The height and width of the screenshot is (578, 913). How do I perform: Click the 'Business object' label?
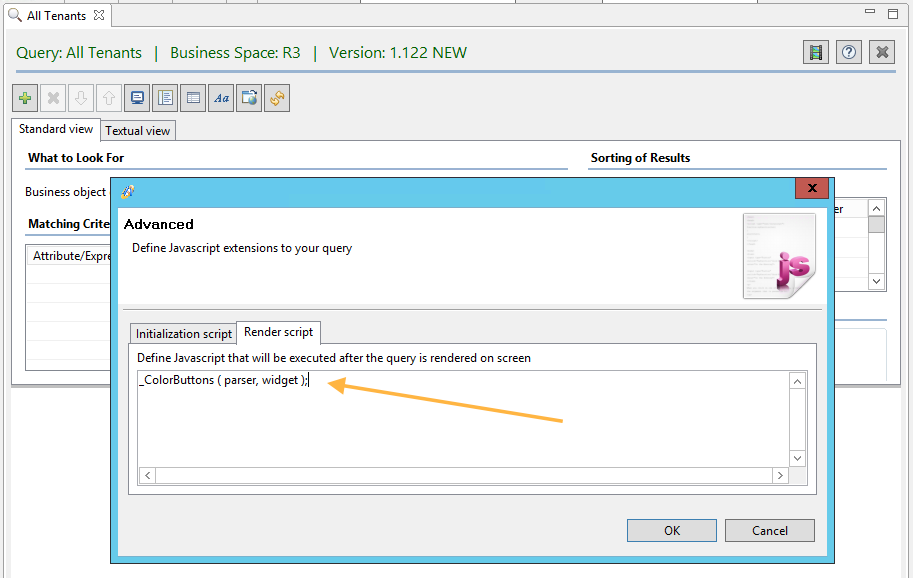tap(65, 192)
